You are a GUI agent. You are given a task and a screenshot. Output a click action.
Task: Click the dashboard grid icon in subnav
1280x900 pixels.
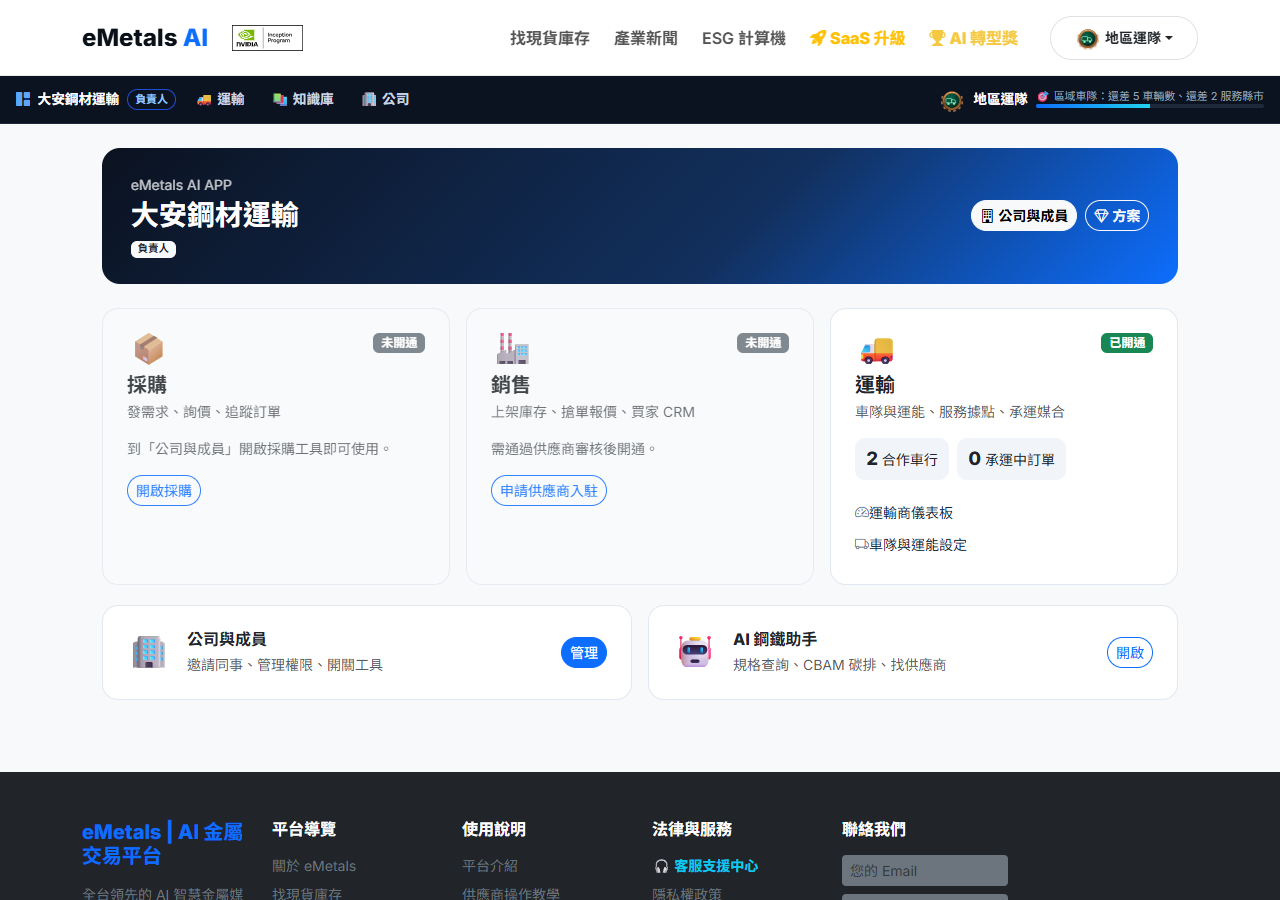tap(23, 99)
